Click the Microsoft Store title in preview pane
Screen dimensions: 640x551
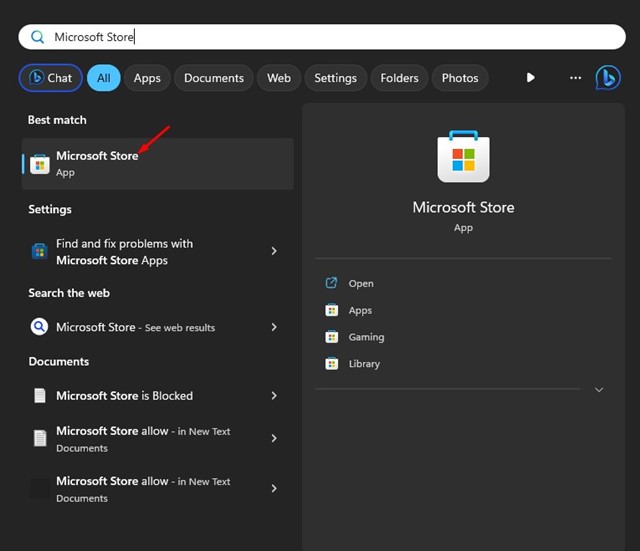pyautogui.click(x=463, y=207)
